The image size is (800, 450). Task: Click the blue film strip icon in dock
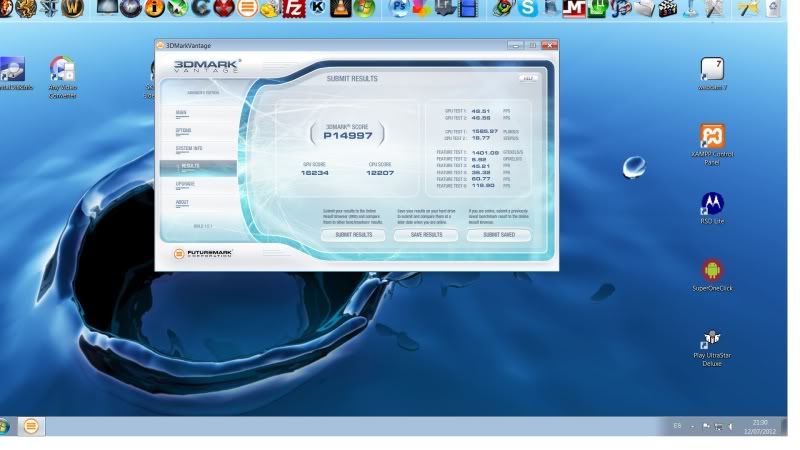tap(468, 8)
